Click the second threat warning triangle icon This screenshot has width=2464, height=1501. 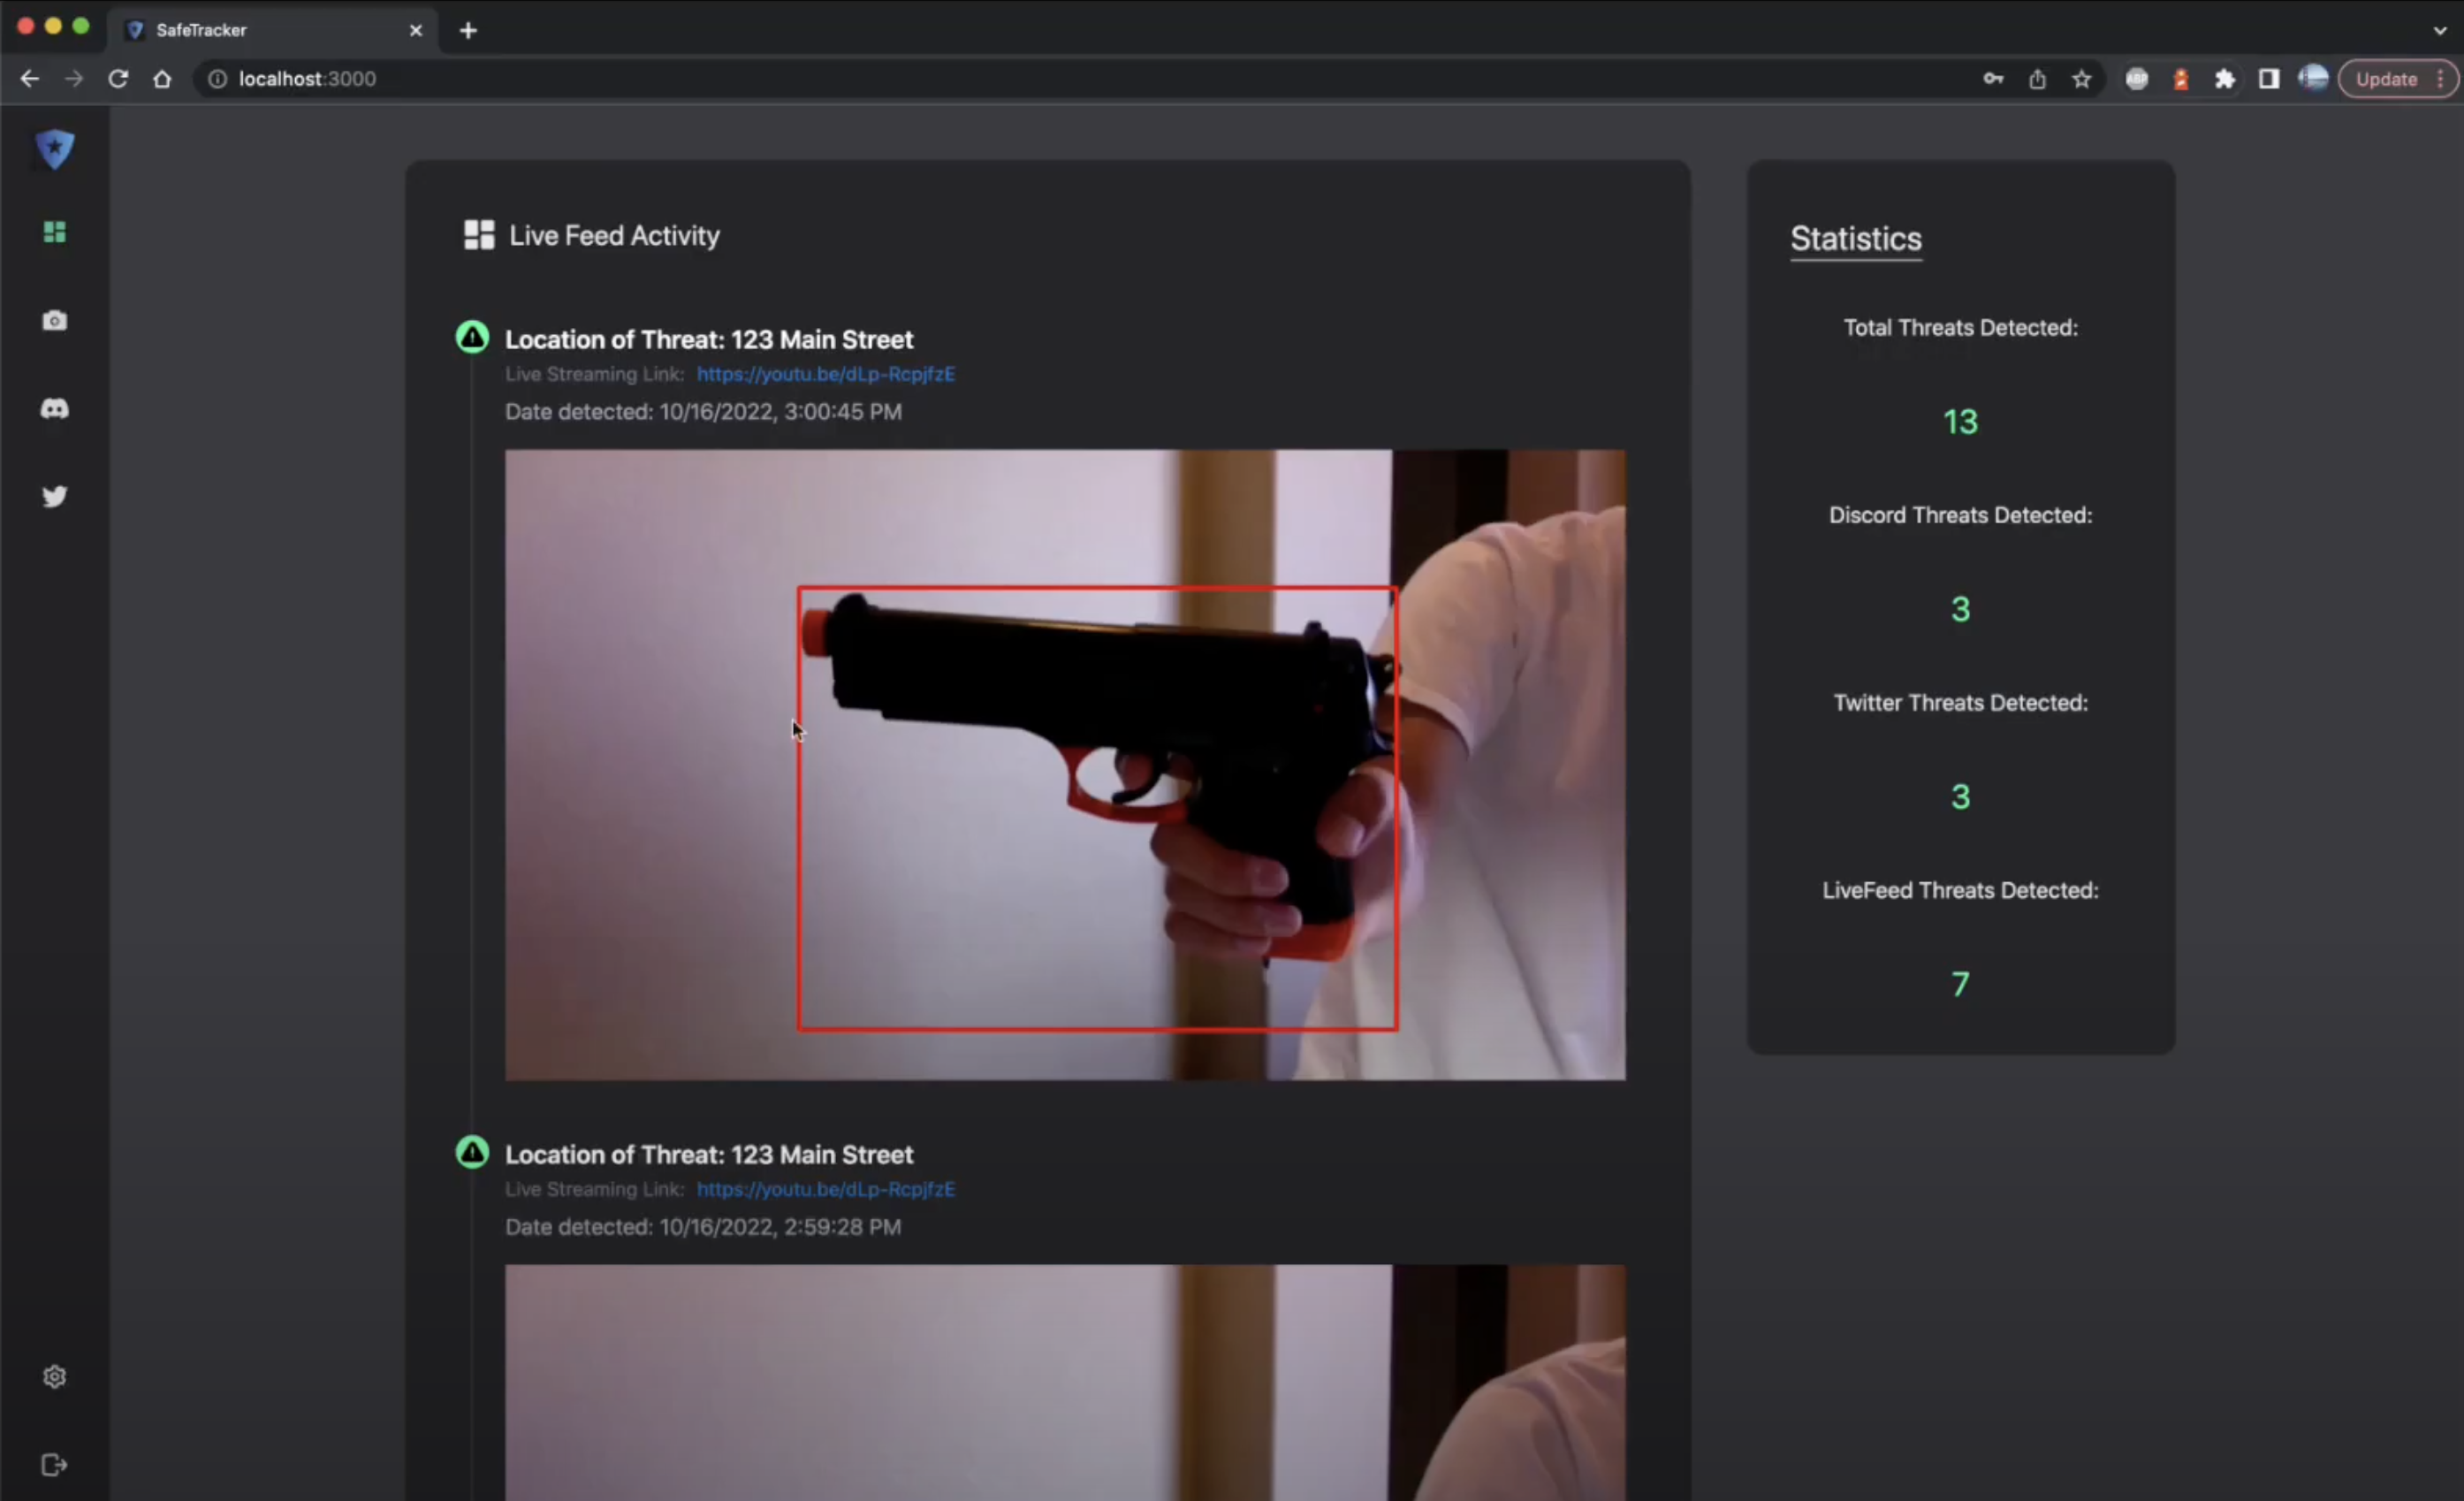pos(472,1152)
